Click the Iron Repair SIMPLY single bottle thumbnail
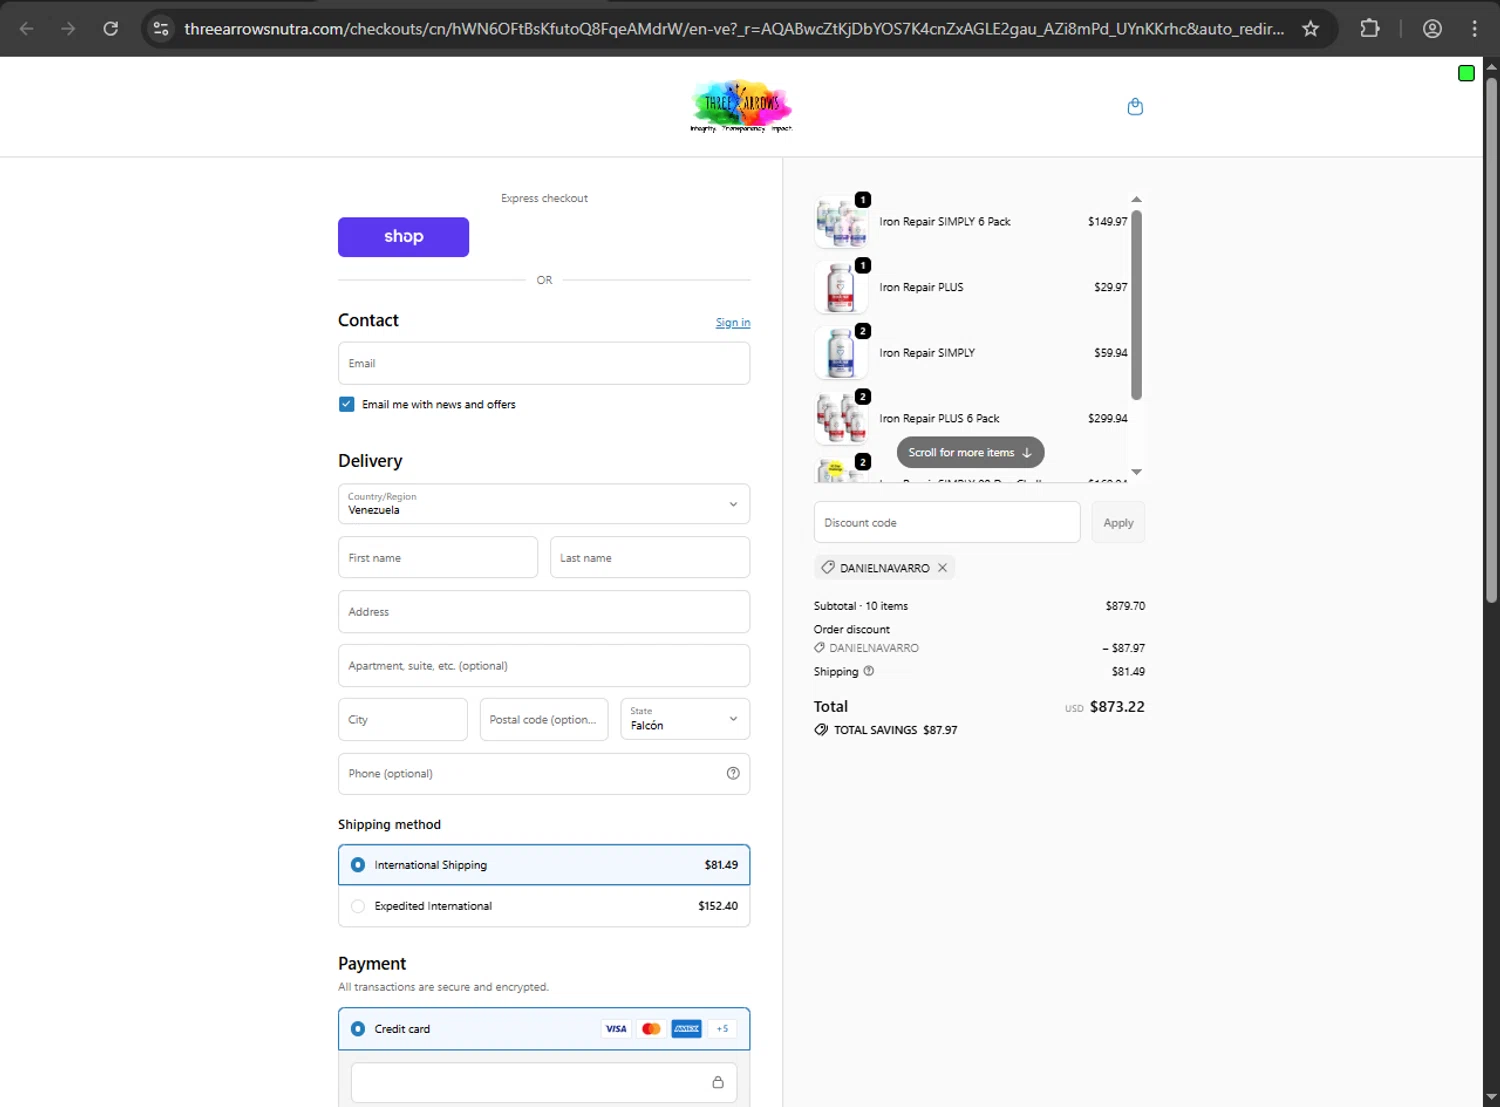1500x1107 pixels. pyautogui.click(x=841, y=353)
